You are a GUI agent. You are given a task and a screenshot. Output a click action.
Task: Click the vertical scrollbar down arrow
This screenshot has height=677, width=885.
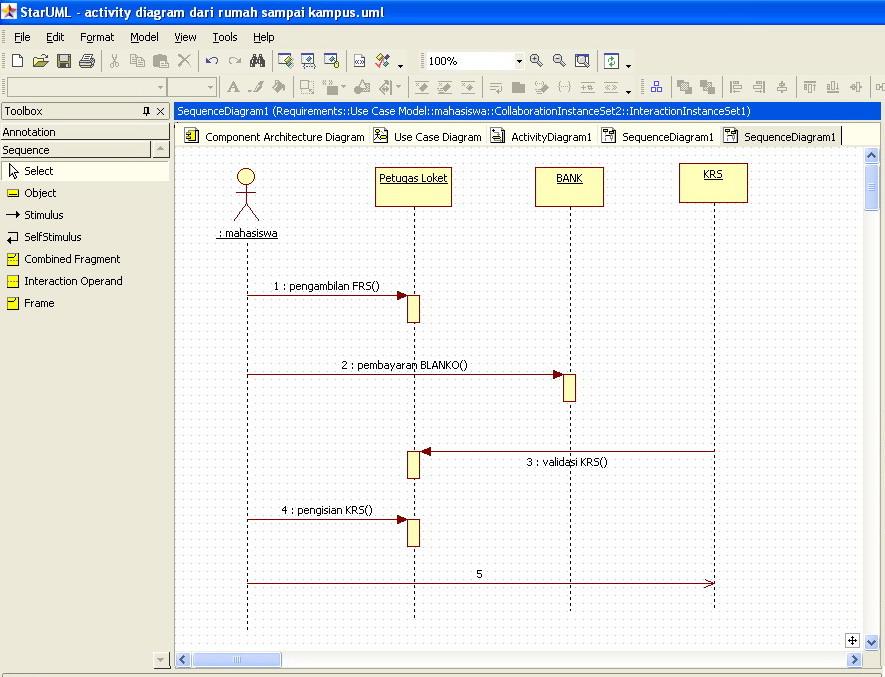(871, 642)
